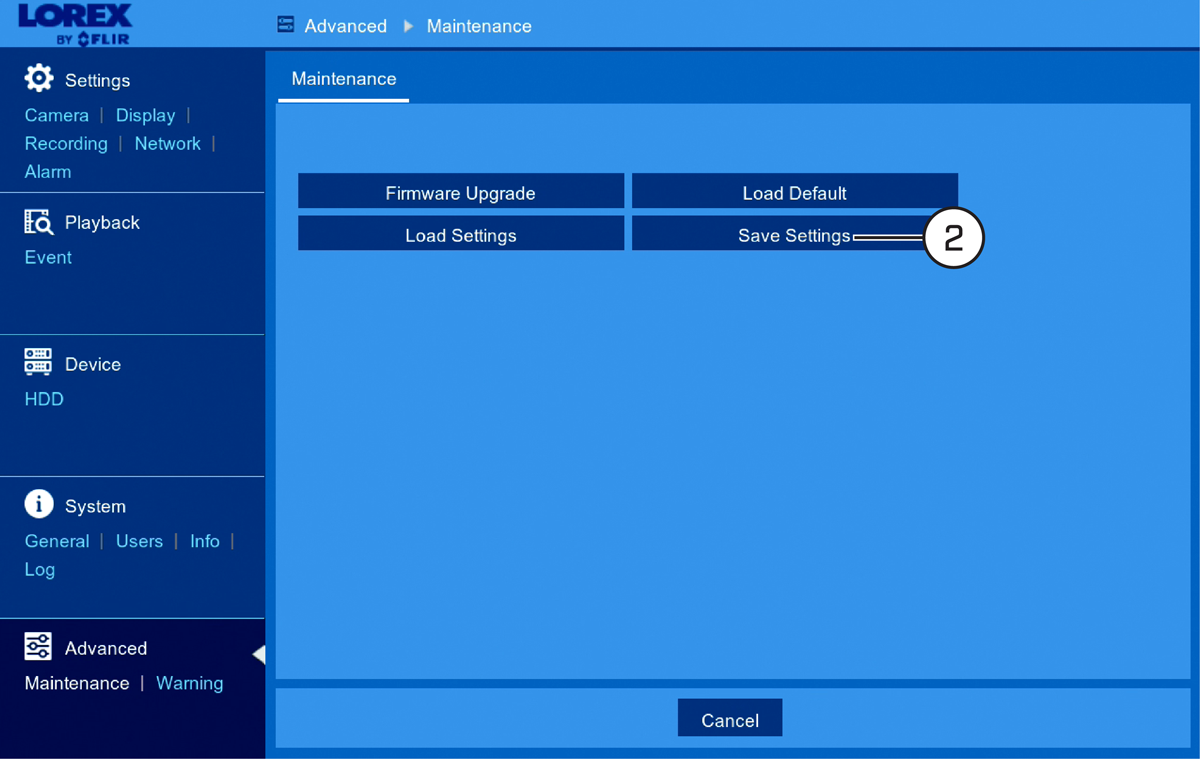Click the Playback film search icon
The width and height of the screenshot is (1200, 759).
pos(38,222)
